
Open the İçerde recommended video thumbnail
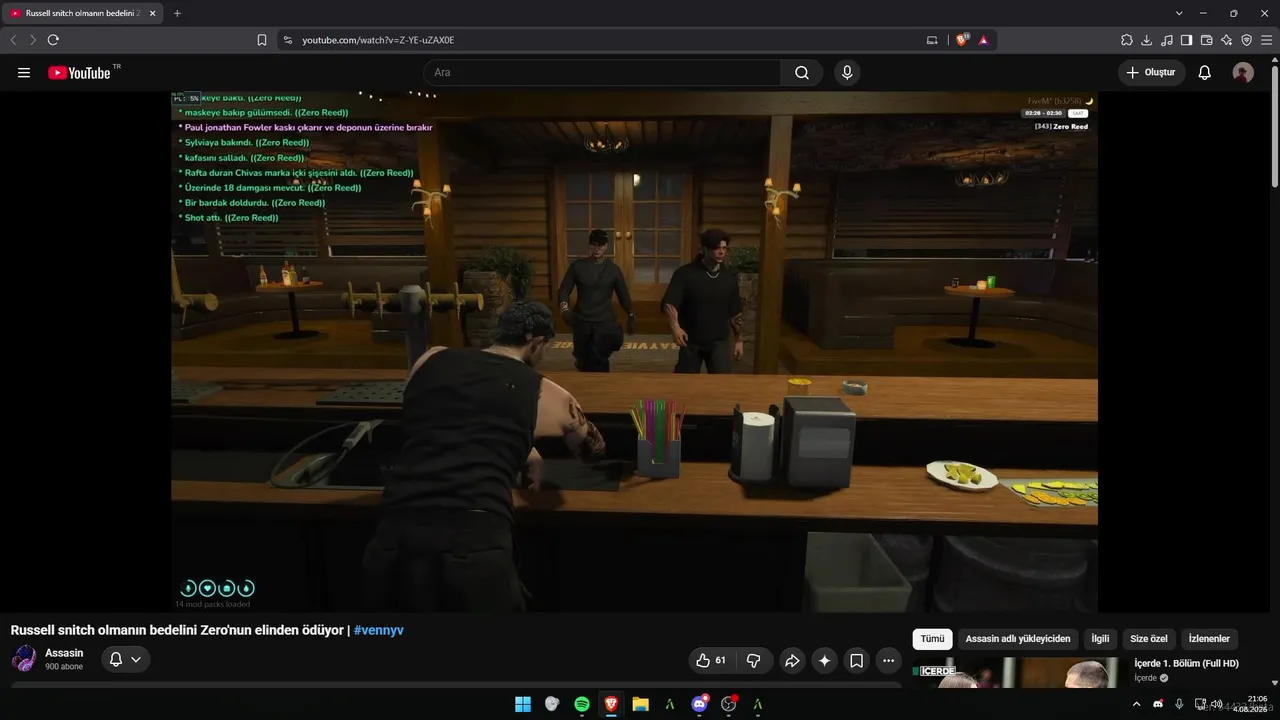tap(1019, 673)
